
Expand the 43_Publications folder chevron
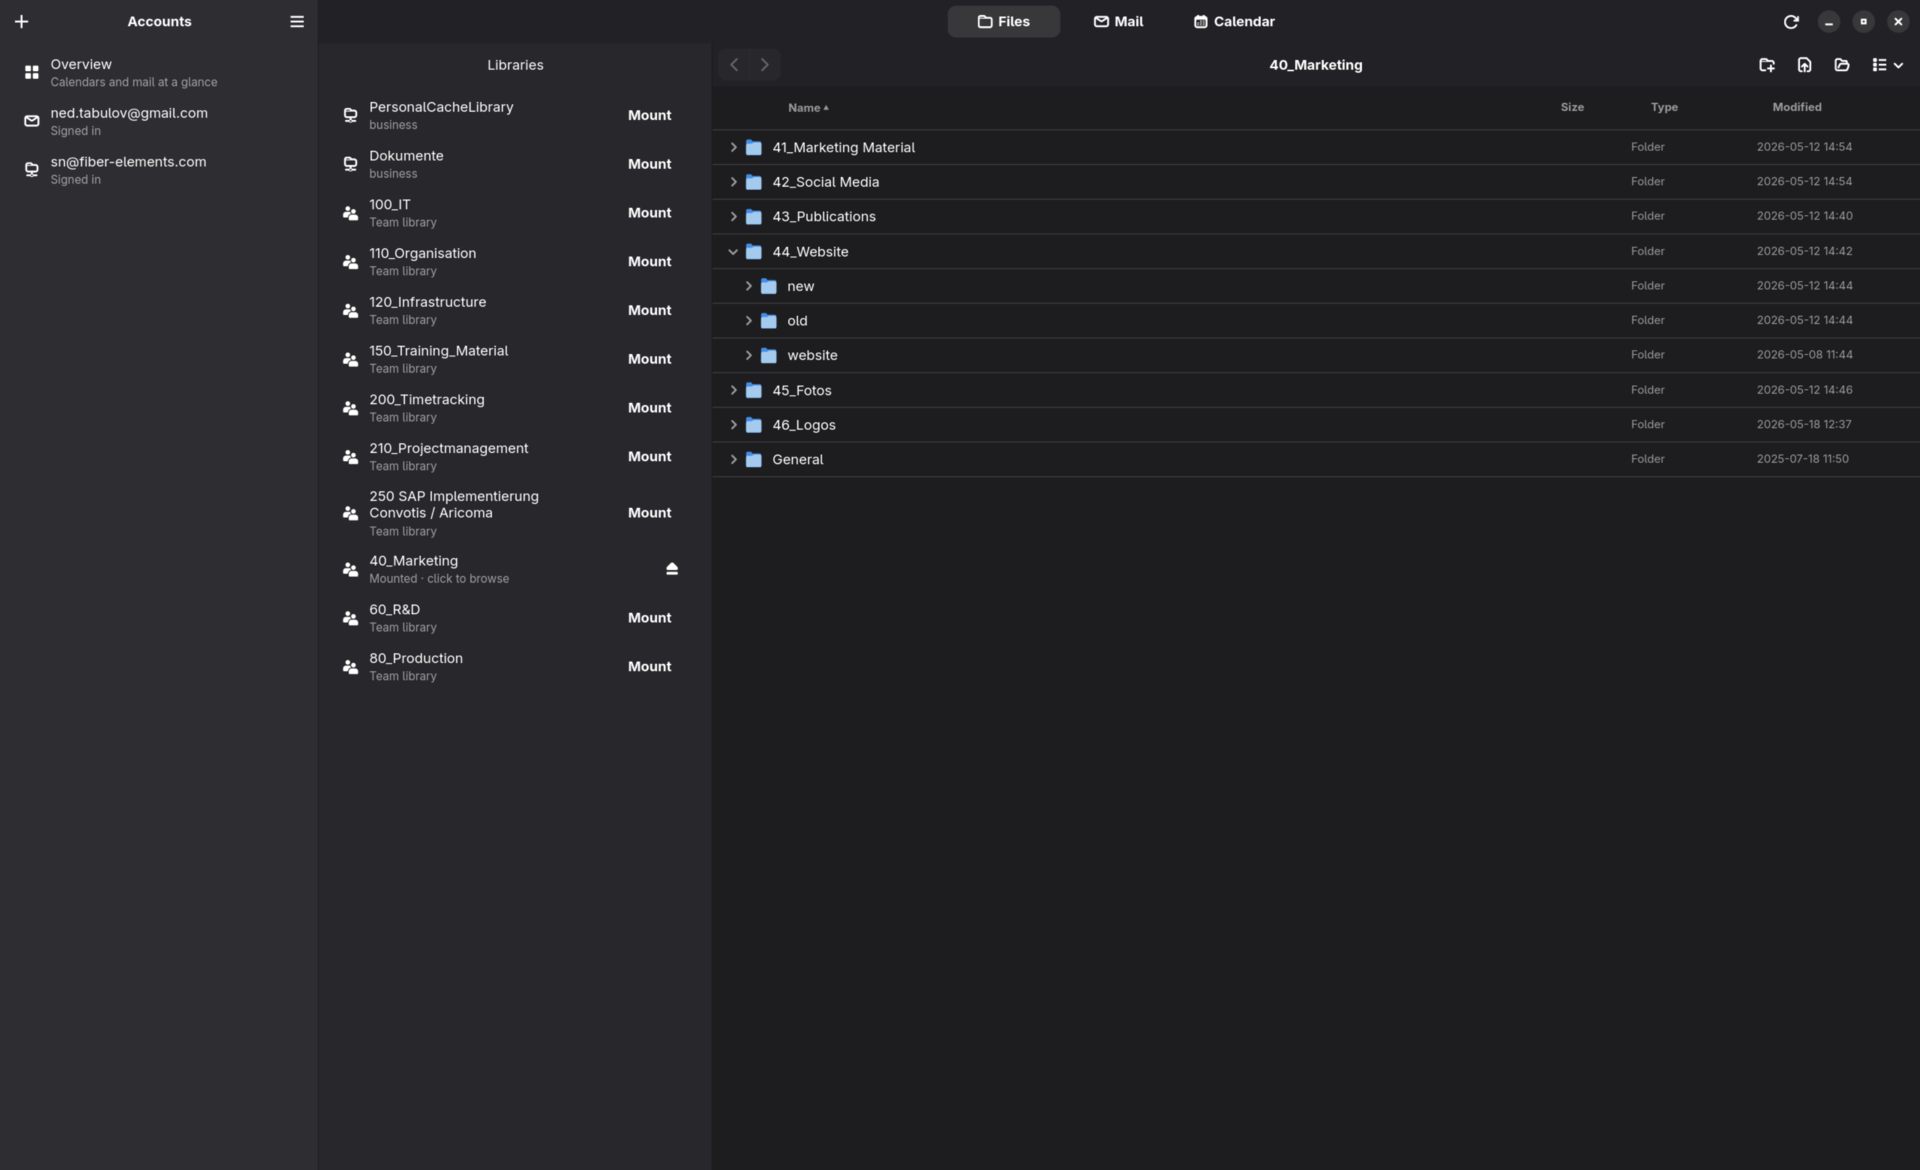(733, 217)
